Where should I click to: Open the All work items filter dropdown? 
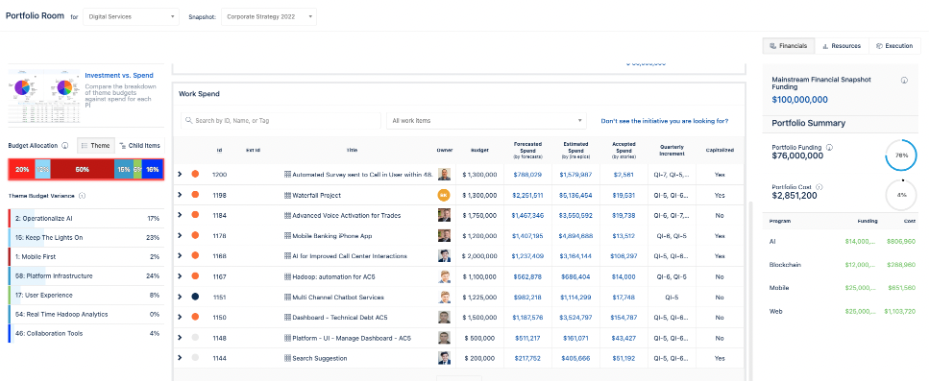pos(486,120)
